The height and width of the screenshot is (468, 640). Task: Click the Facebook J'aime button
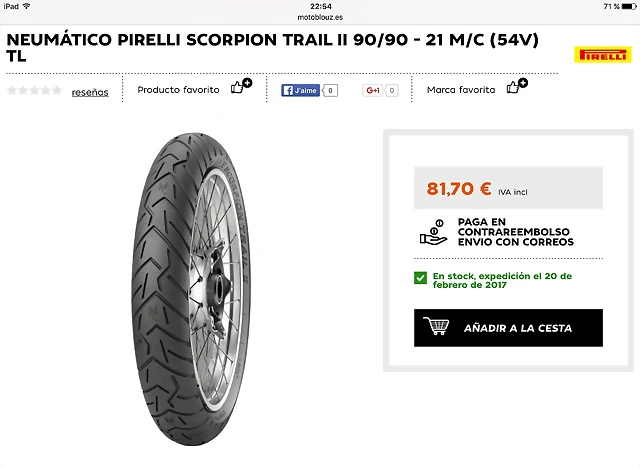coord(300,90)
